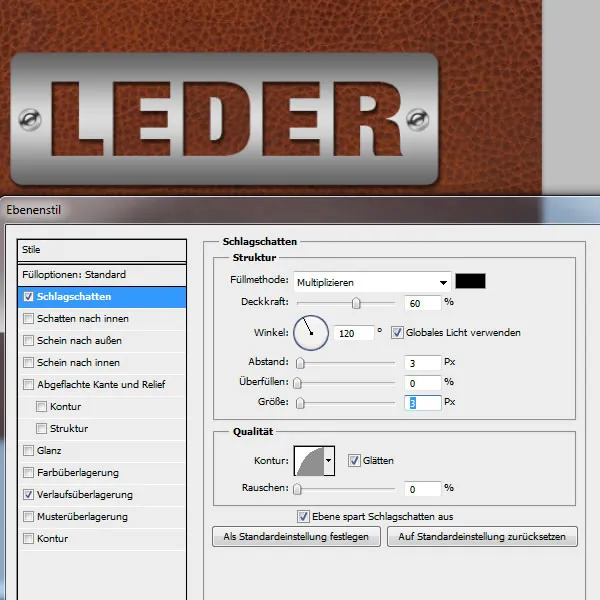Screen dimensions: 600x600
Task: Click the Rauschen percentage field
Action: [424, 489]
